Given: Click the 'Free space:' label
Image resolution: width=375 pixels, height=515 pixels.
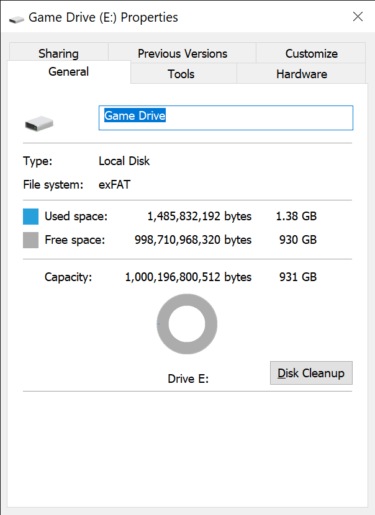Looking at the screenshot, I should [75, 240].
